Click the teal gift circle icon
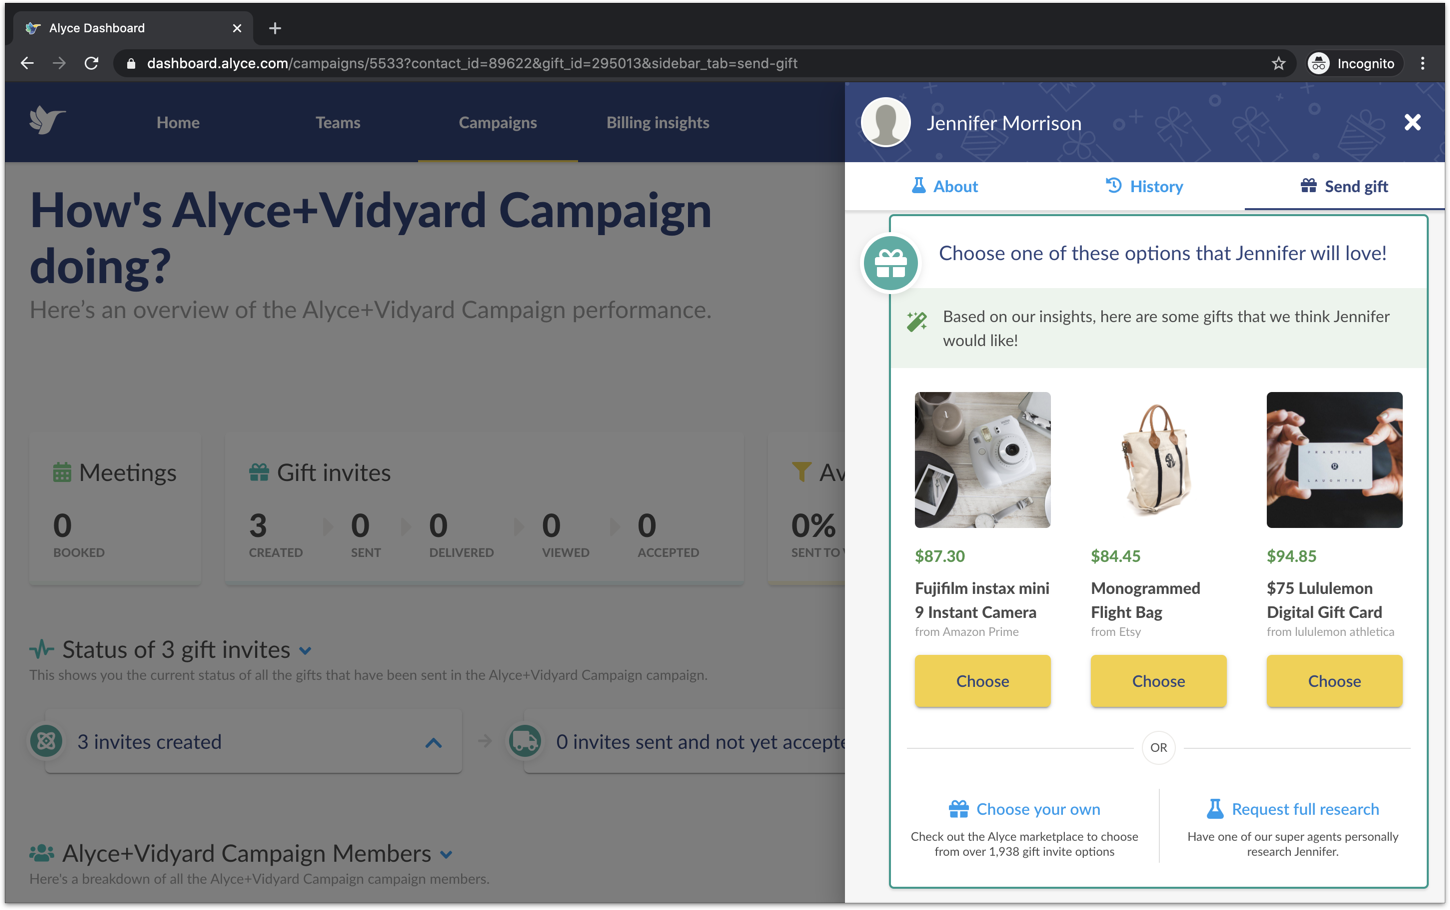 (890, 263)
